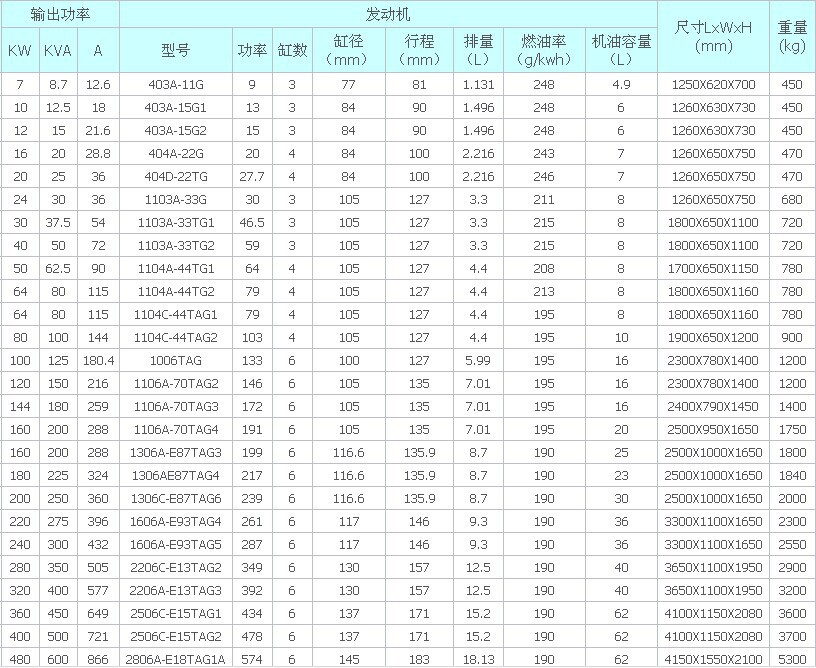The image size is (816, 668).
Task: Select model cell 1104C-44TAG1
Action: point(176,314)
